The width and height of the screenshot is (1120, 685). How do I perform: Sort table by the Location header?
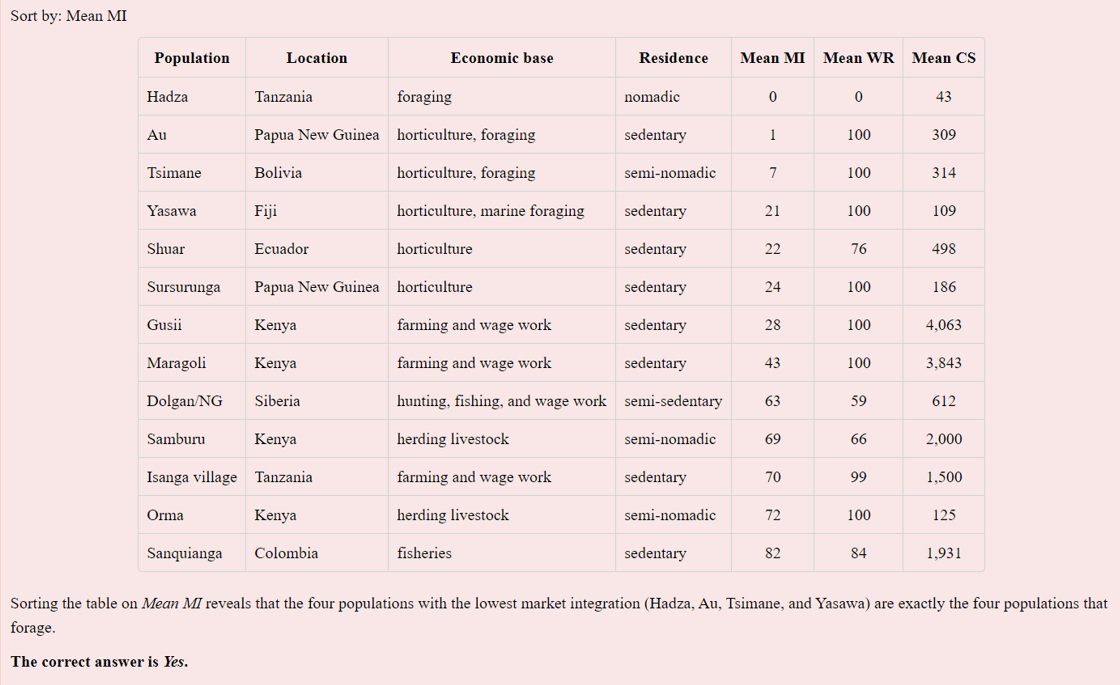click(316, 58)
